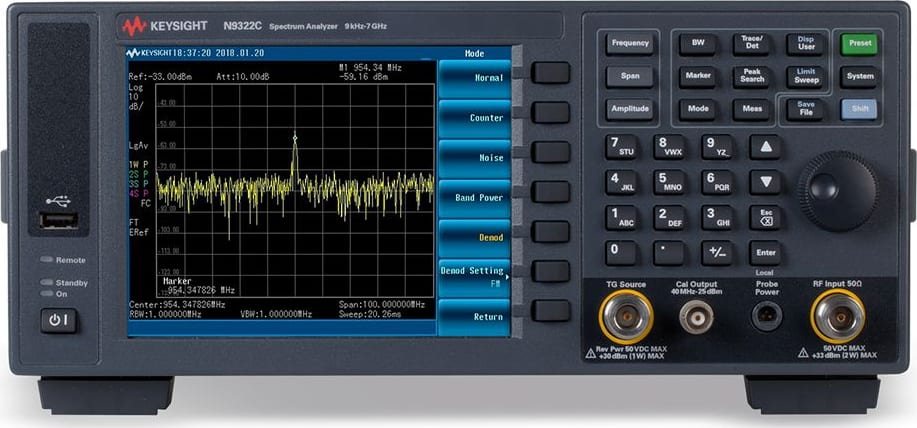Viewport: 917px width, 428px height.
Task: Hit the Esc backspace key
Action: point(766,217)
